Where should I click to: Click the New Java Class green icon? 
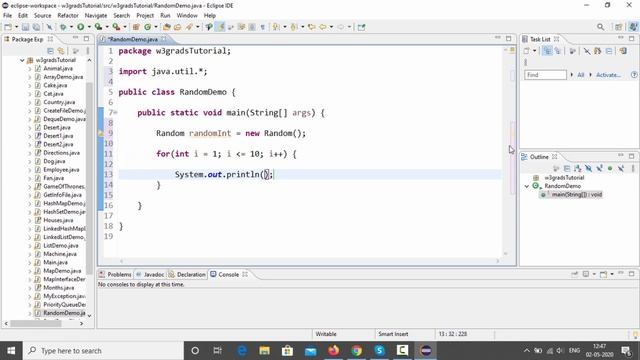147,27
